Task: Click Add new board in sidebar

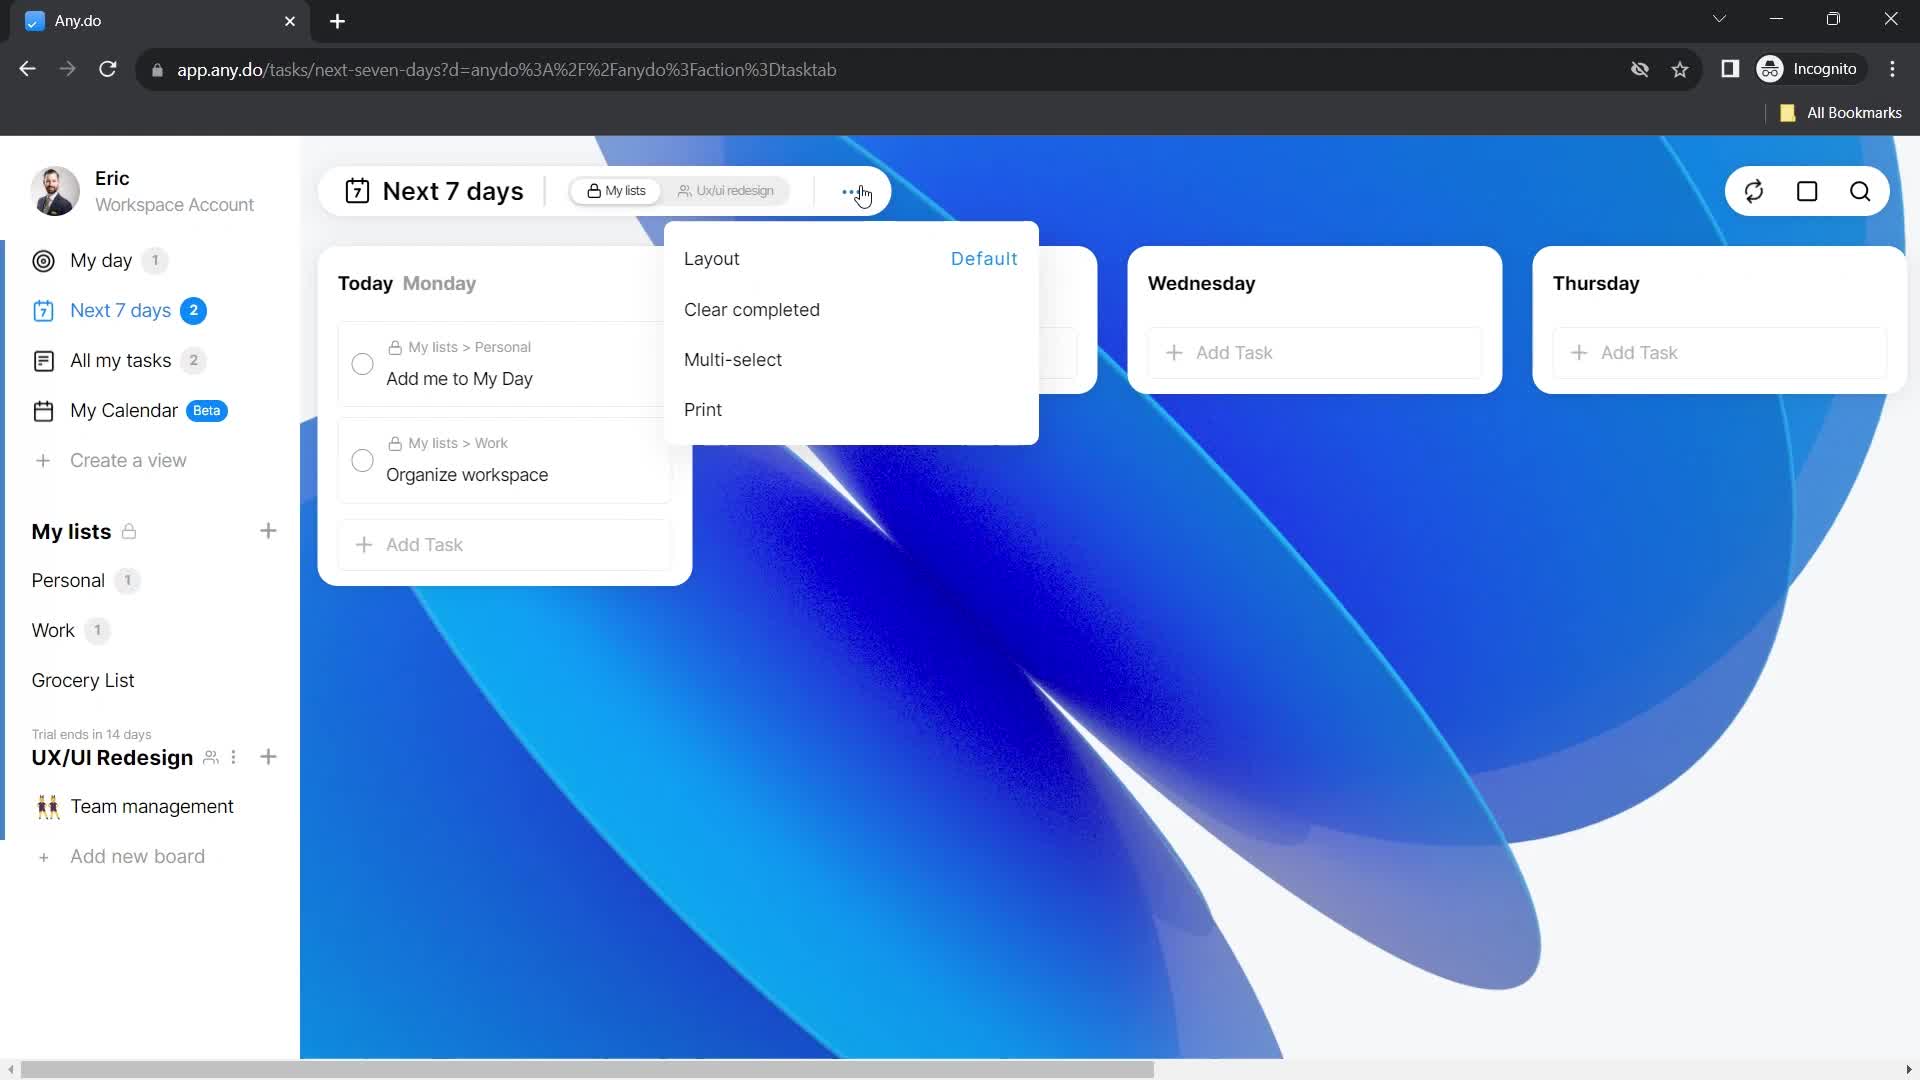Action: point(137,856)
